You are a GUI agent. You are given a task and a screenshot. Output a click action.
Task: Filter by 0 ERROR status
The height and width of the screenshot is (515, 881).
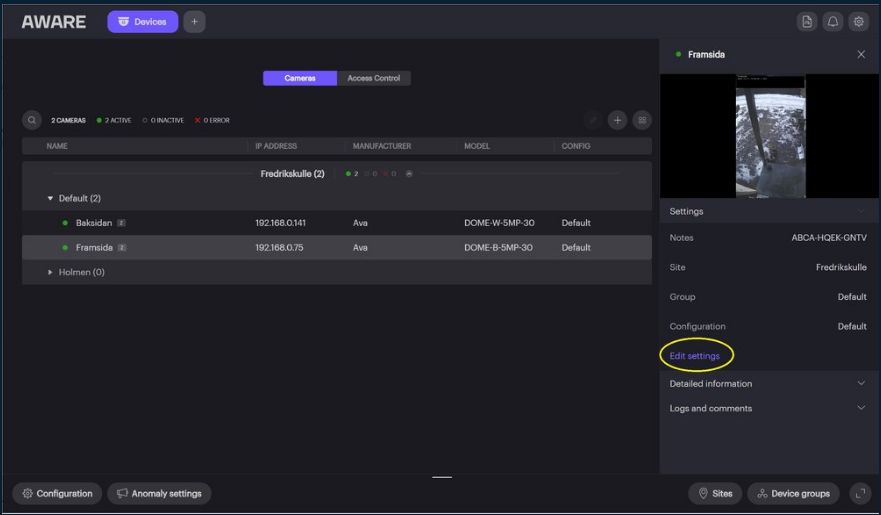(x=212, y=120)
